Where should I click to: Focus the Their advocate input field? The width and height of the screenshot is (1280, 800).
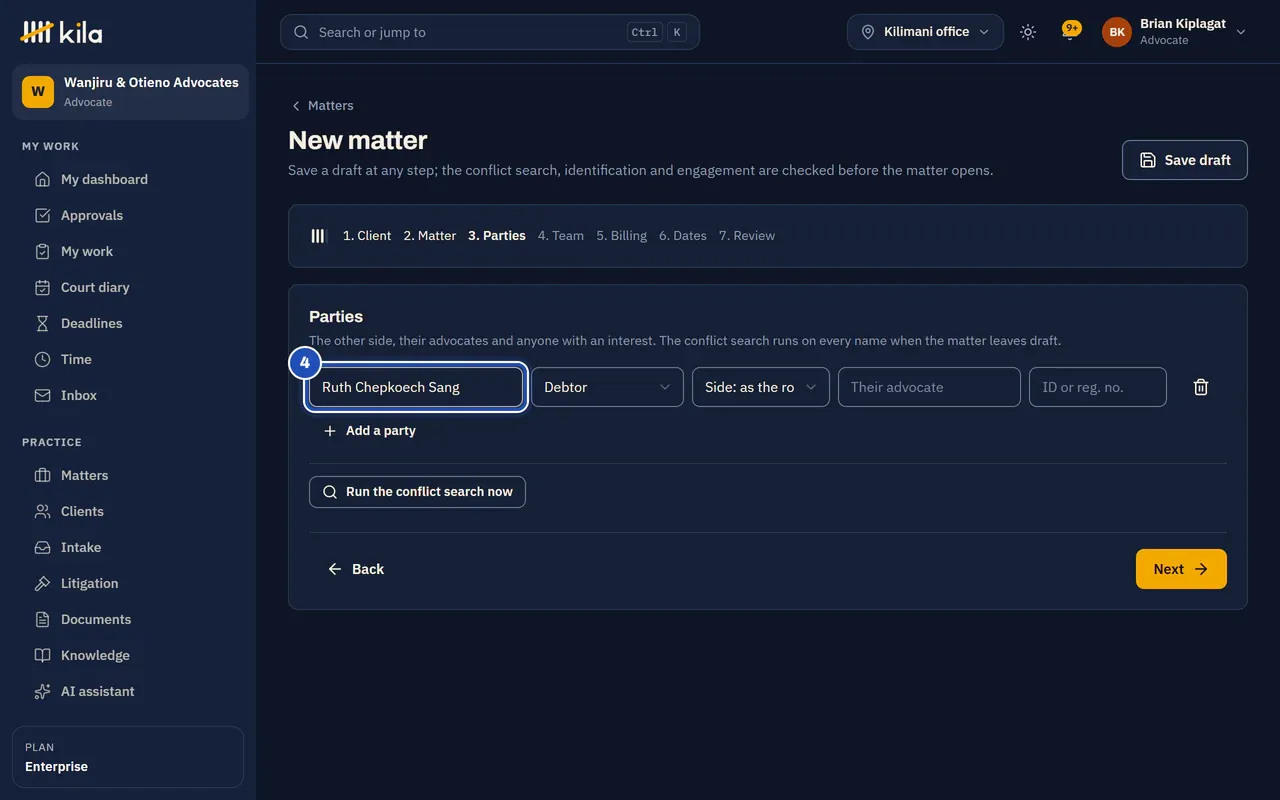point(929,387)
